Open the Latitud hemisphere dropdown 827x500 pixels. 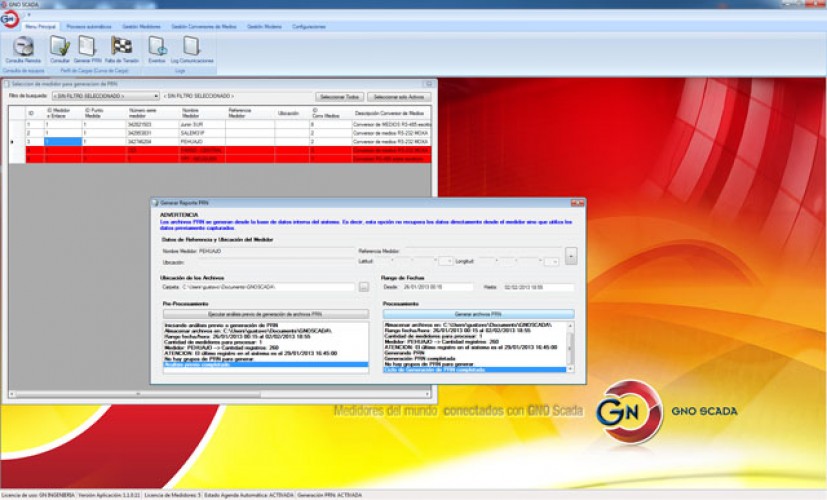coord(446,261)
